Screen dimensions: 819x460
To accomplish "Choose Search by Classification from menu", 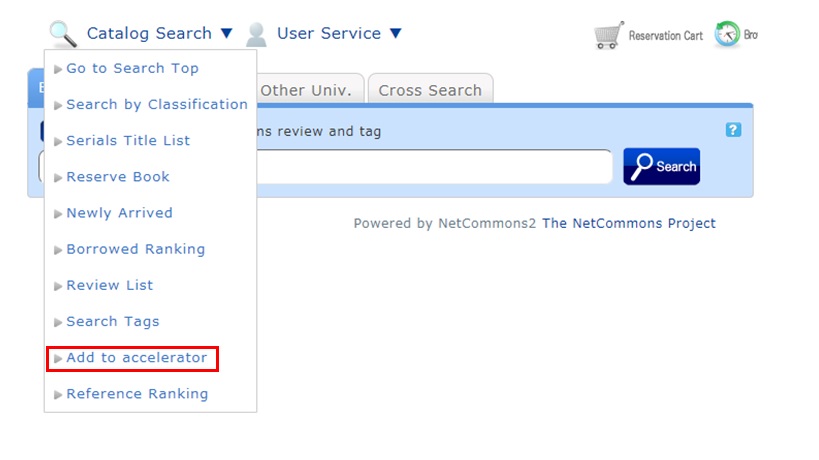I will coord(156,105).
